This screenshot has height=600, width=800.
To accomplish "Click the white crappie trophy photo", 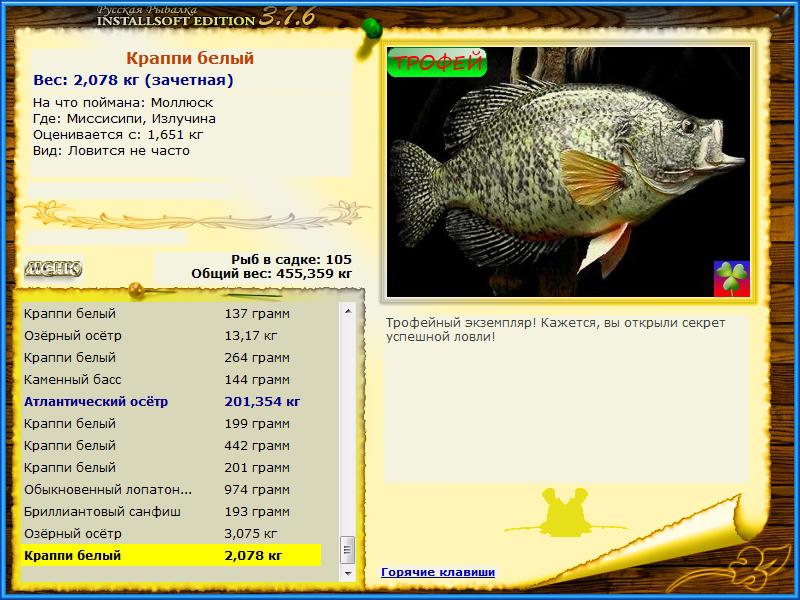I will [x=568, y=172].
